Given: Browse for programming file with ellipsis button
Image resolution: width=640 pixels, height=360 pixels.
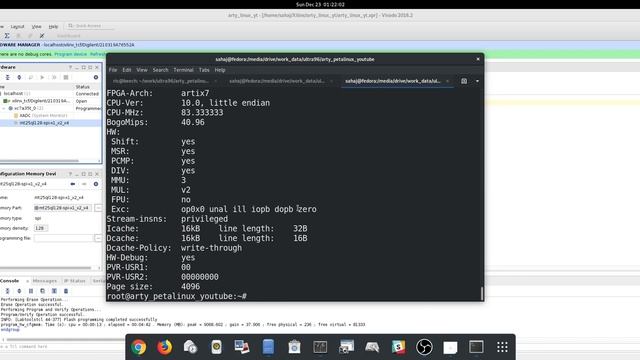Looking at the screenshot, I should 98,238.
